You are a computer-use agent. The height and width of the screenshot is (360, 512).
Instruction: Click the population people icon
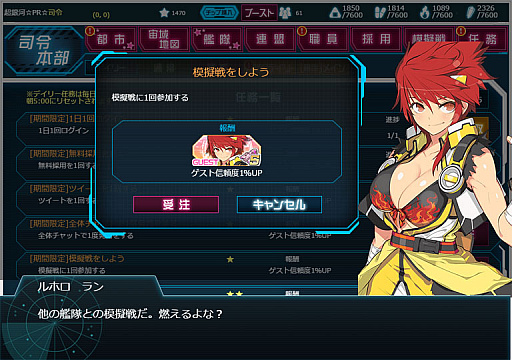click(285, 13)
